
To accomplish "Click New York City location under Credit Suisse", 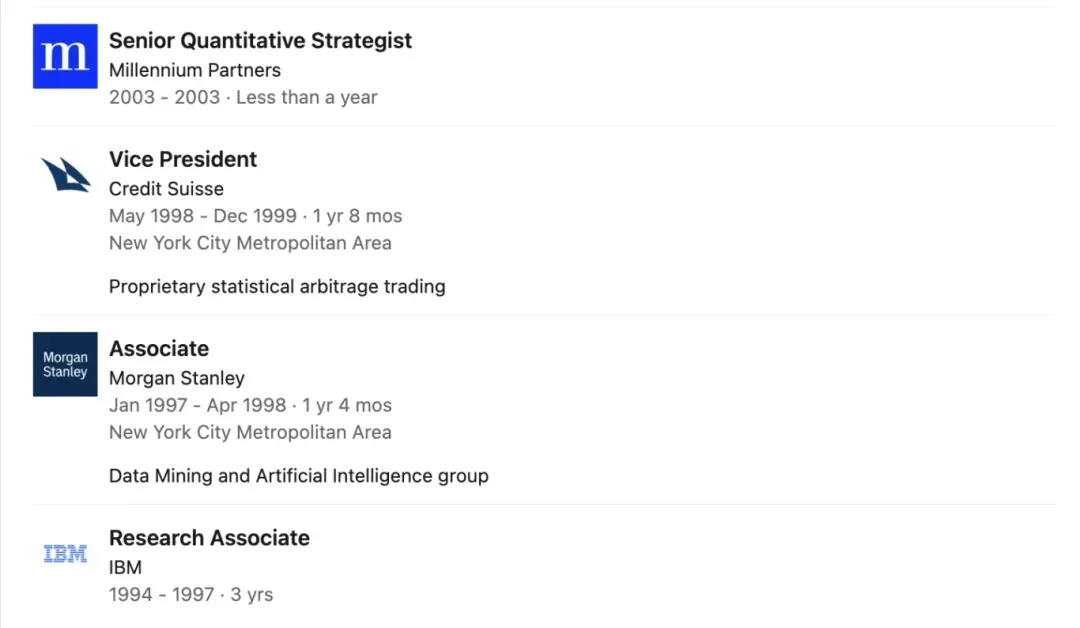I will [250, 243].
